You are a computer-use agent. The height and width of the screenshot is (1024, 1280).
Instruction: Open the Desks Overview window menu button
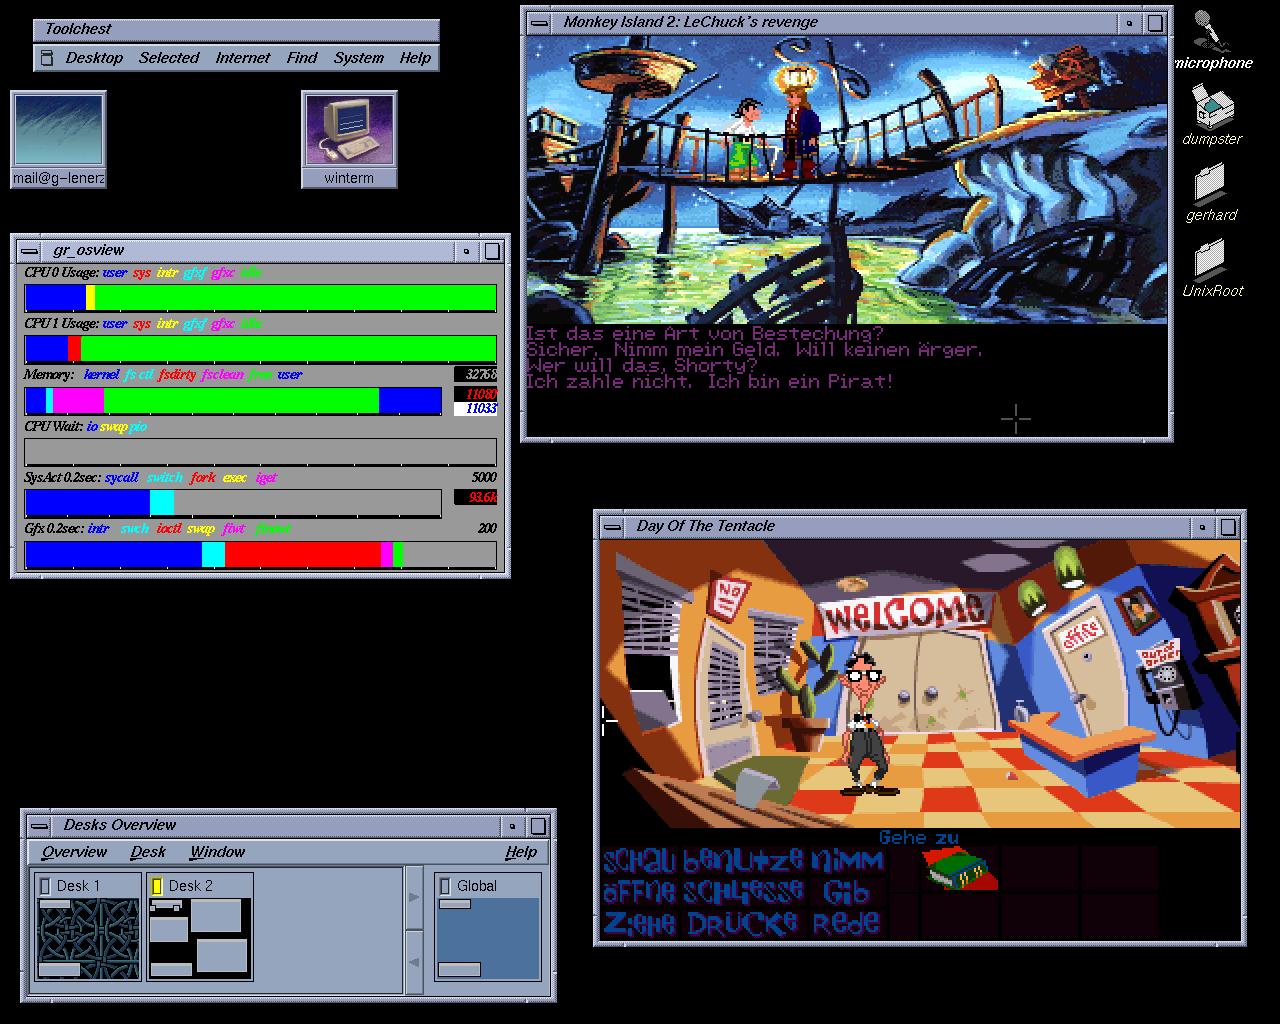coord(40,826)
